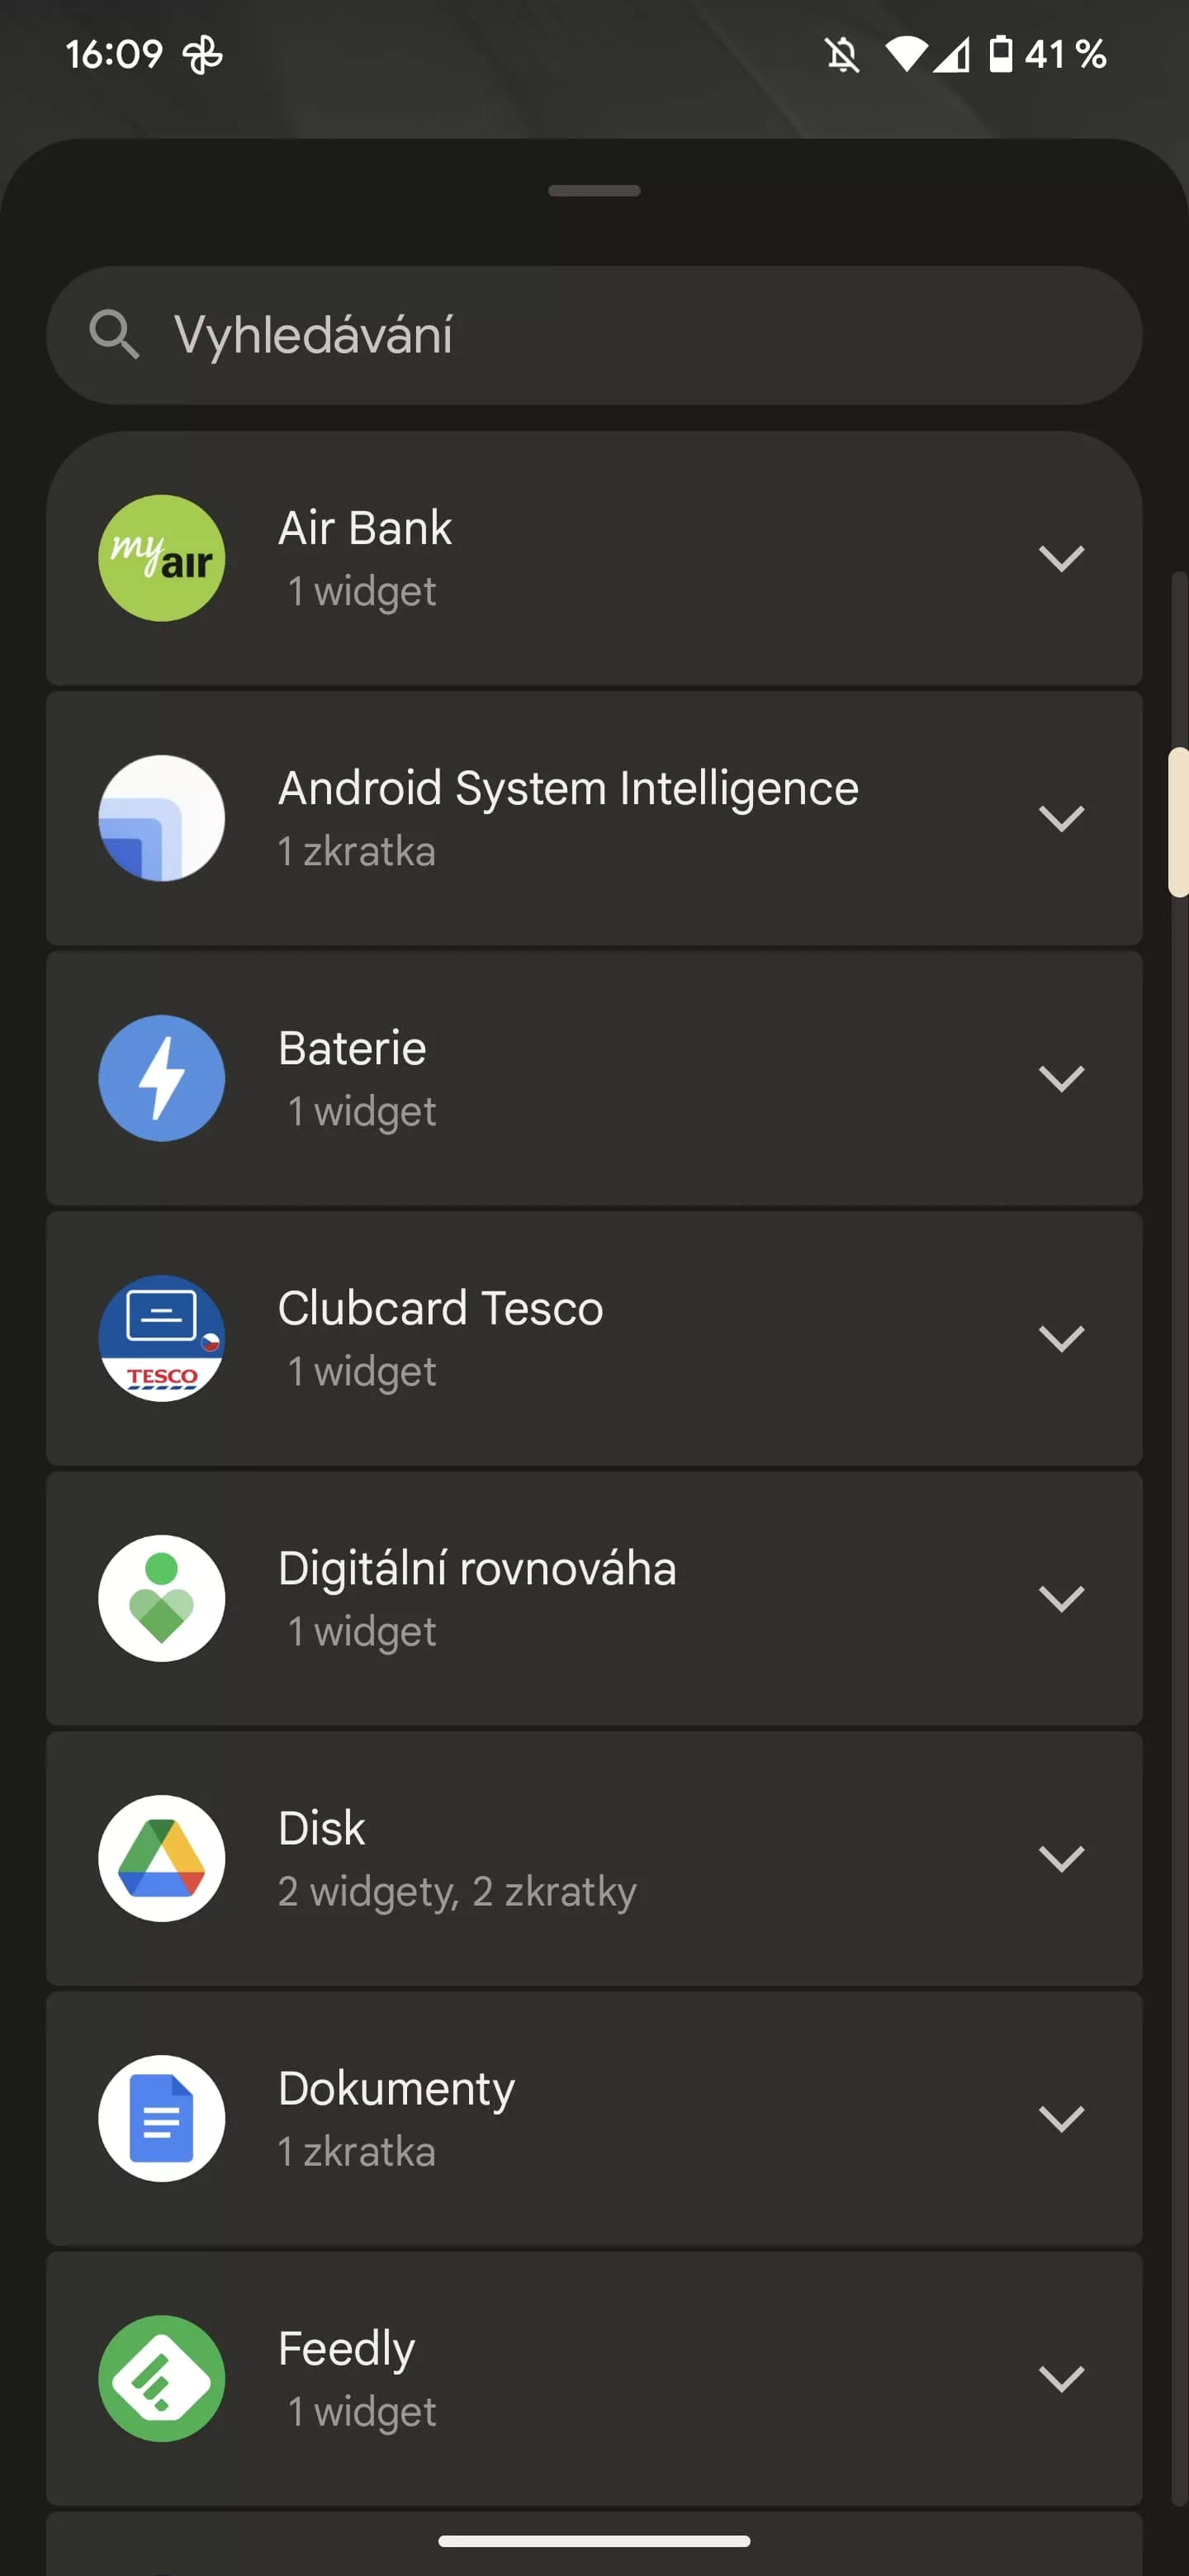Tap the Dokumenty app icon
This screenshot has width=1189, height=2576.
[x=161, y=2118]
